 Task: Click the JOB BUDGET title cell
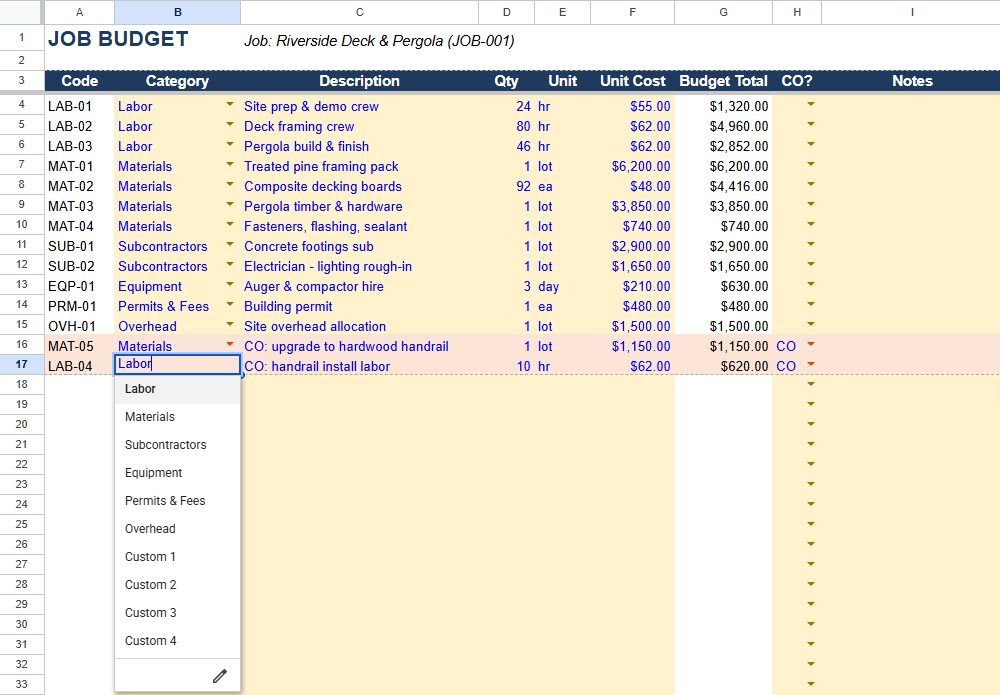(x=118, y=39)
